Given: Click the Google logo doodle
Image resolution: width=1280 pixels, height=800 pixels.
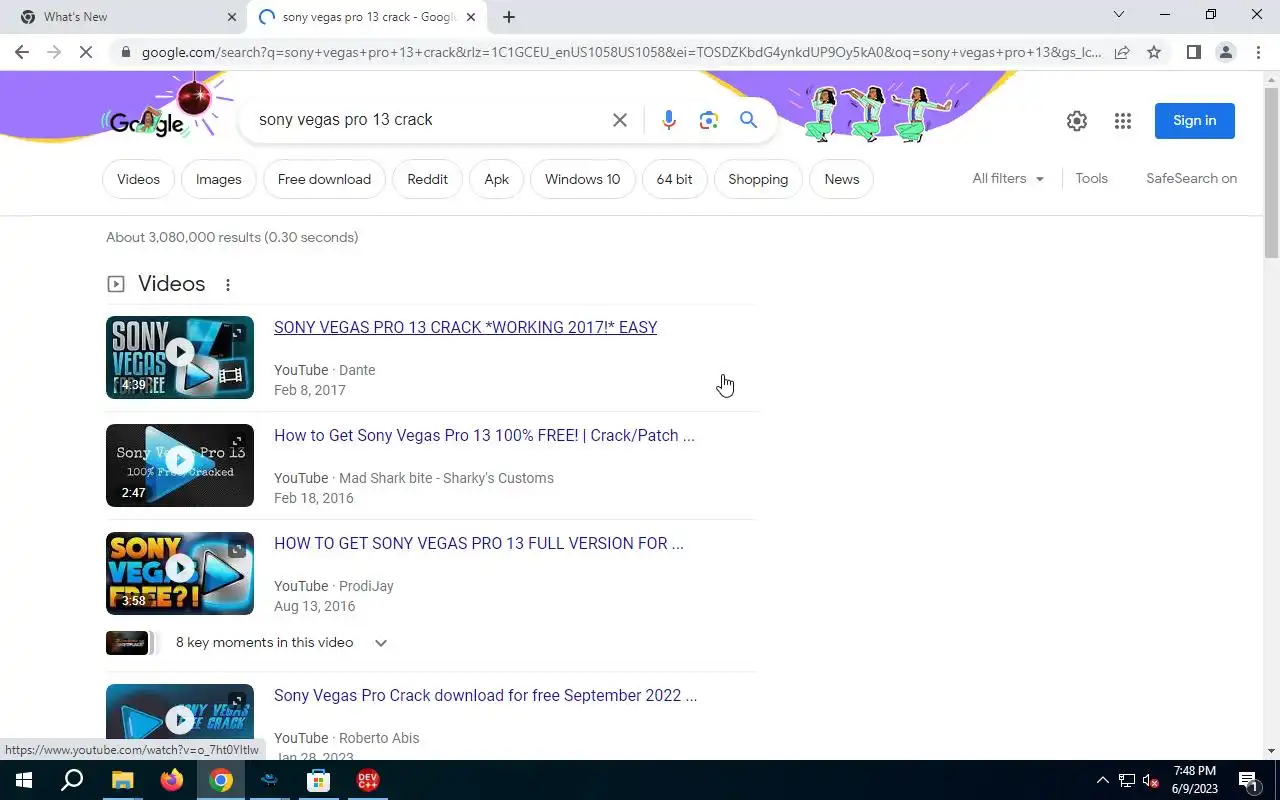Looking at the screenshot, I should (x=147, y=122).
